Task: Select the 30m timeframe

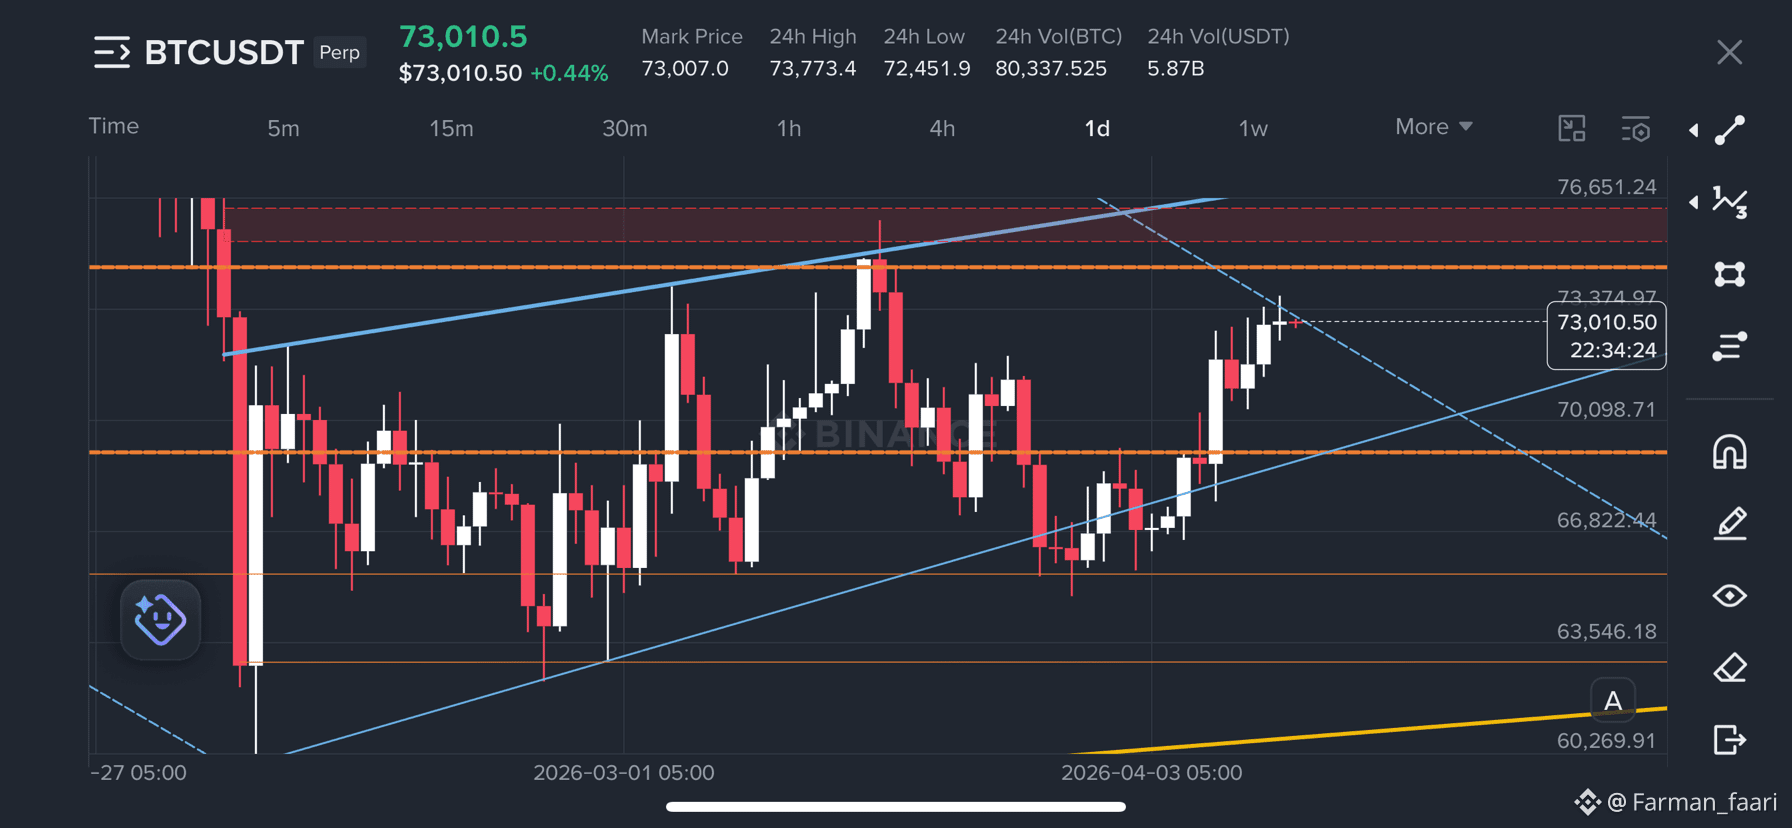Action: click(x=625, y=129)
